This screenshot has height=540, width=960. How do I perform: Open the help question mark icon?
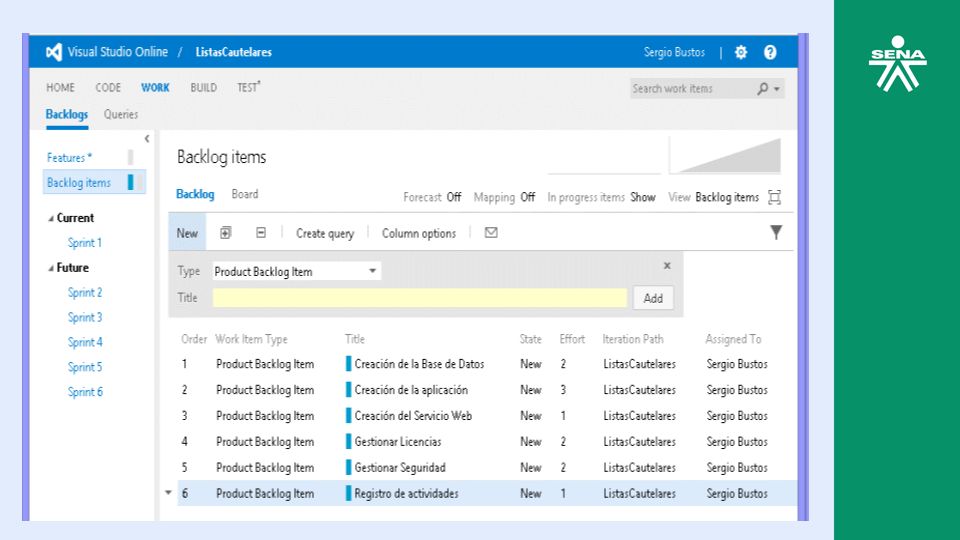pyautogui.click(x=770, y=52)
